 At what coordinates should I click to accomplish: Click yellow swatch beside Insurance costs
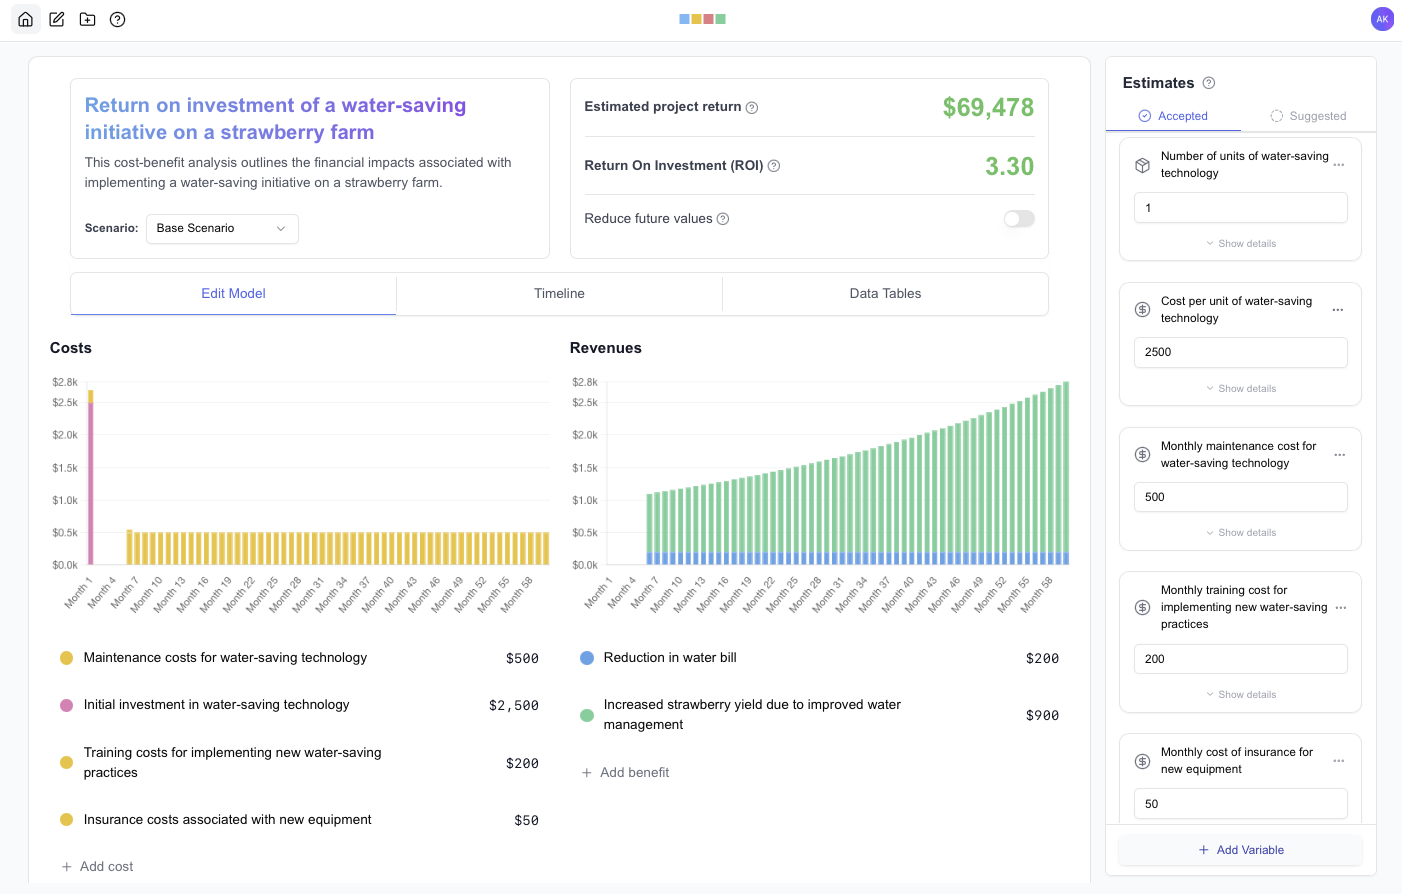click(67, 820)
